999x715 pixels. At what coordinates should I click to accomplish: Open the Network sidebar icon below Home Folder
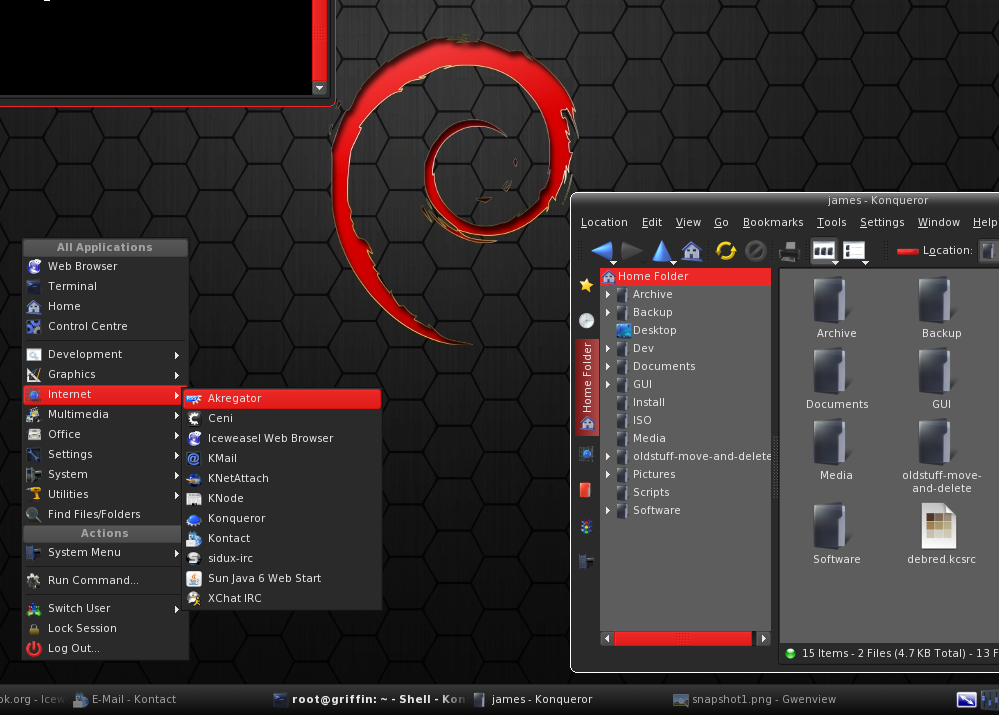click(586, 454)
